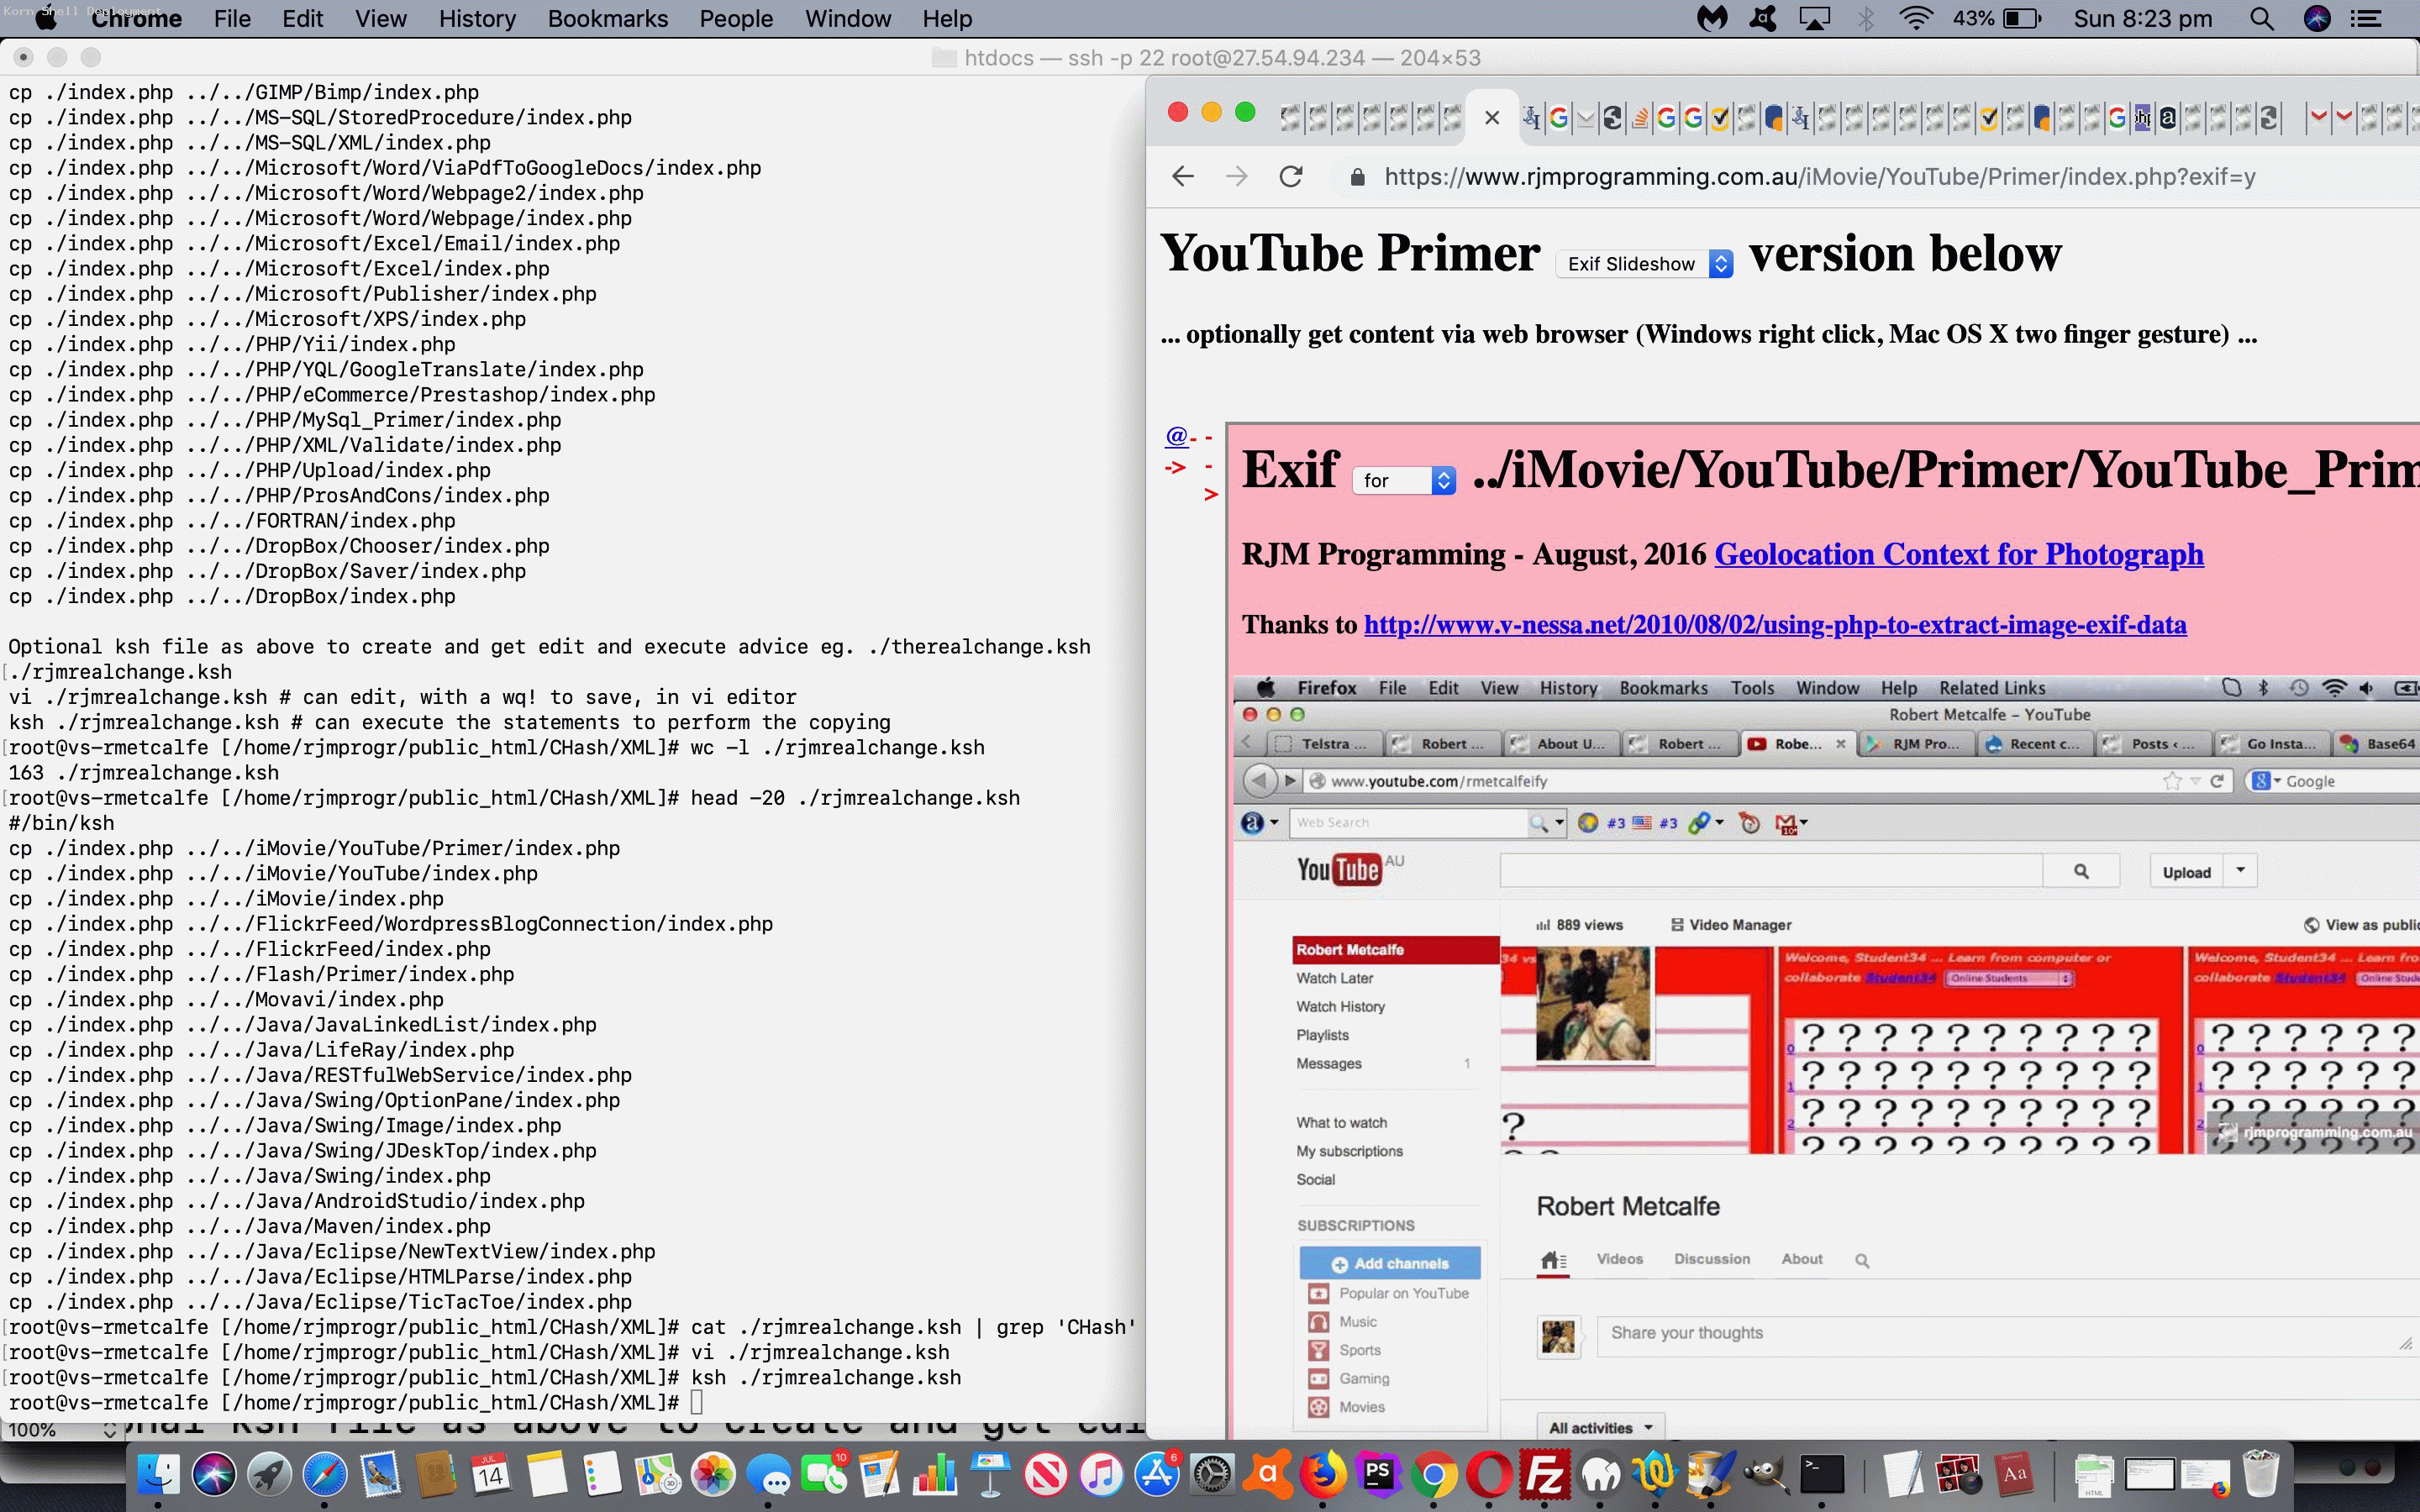Open Mail stamp icon in Dock
This screenshot has height=1512, width=2420.
point(380,1474)
